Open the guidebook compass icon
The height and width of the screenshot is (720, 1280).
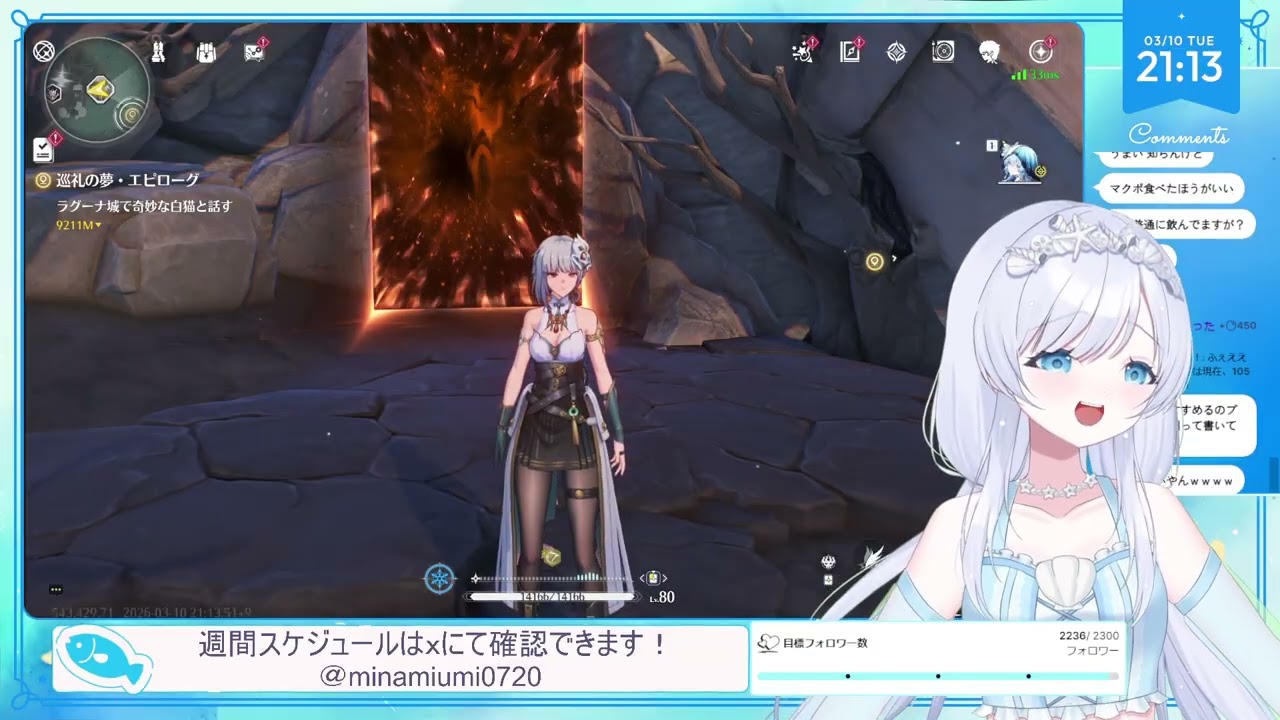(x=850, y=51)
